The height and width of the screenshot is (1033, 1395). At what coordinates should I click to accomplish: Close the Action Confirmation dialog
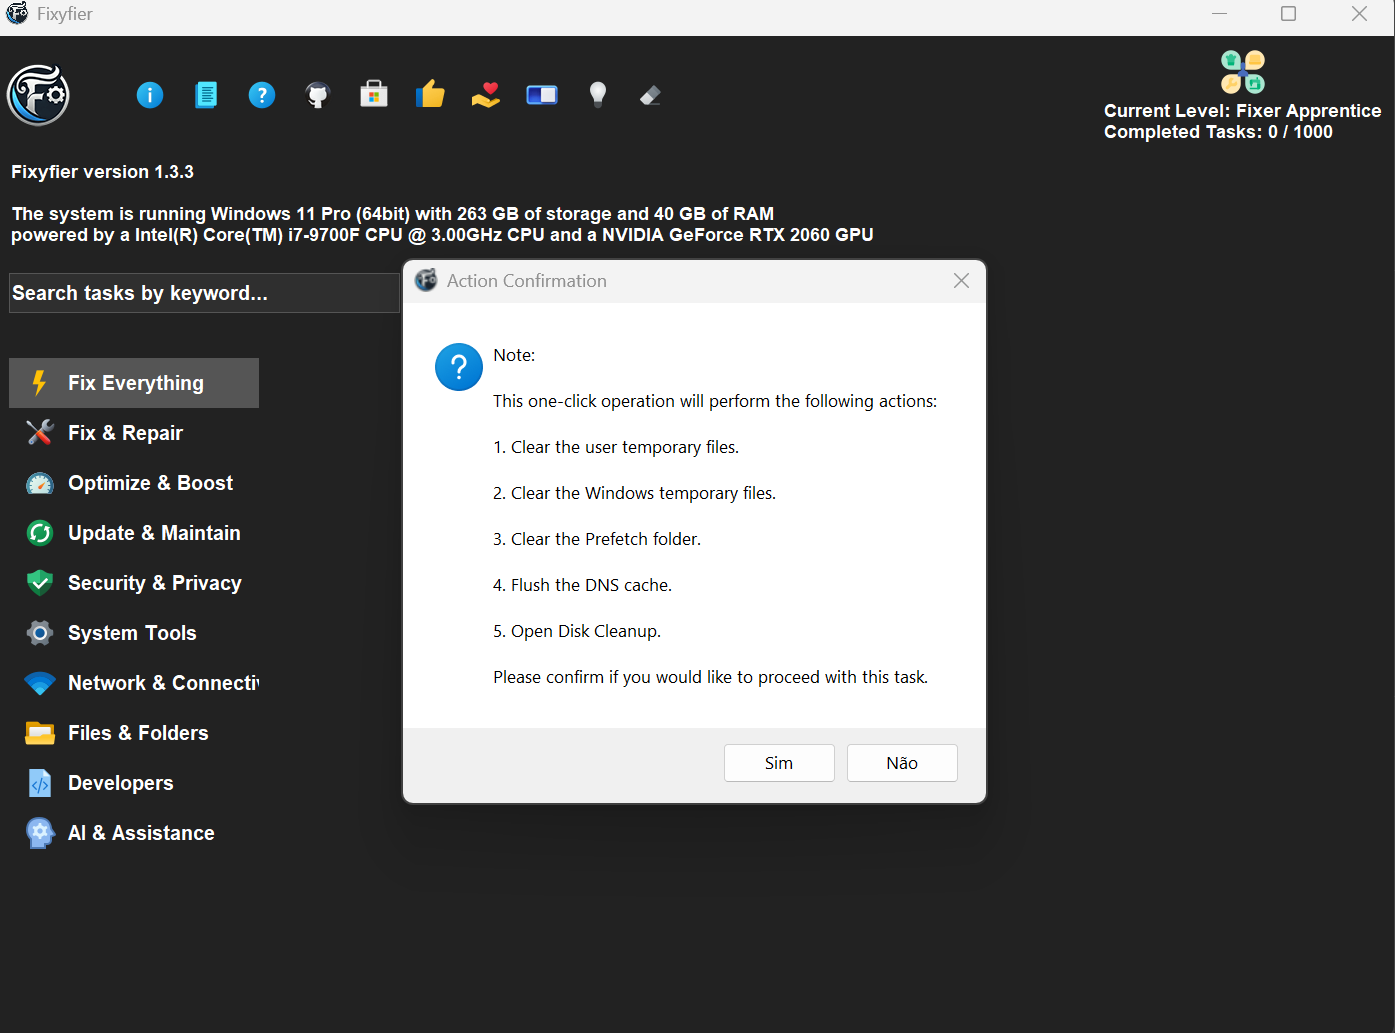(x=961, y=281)
